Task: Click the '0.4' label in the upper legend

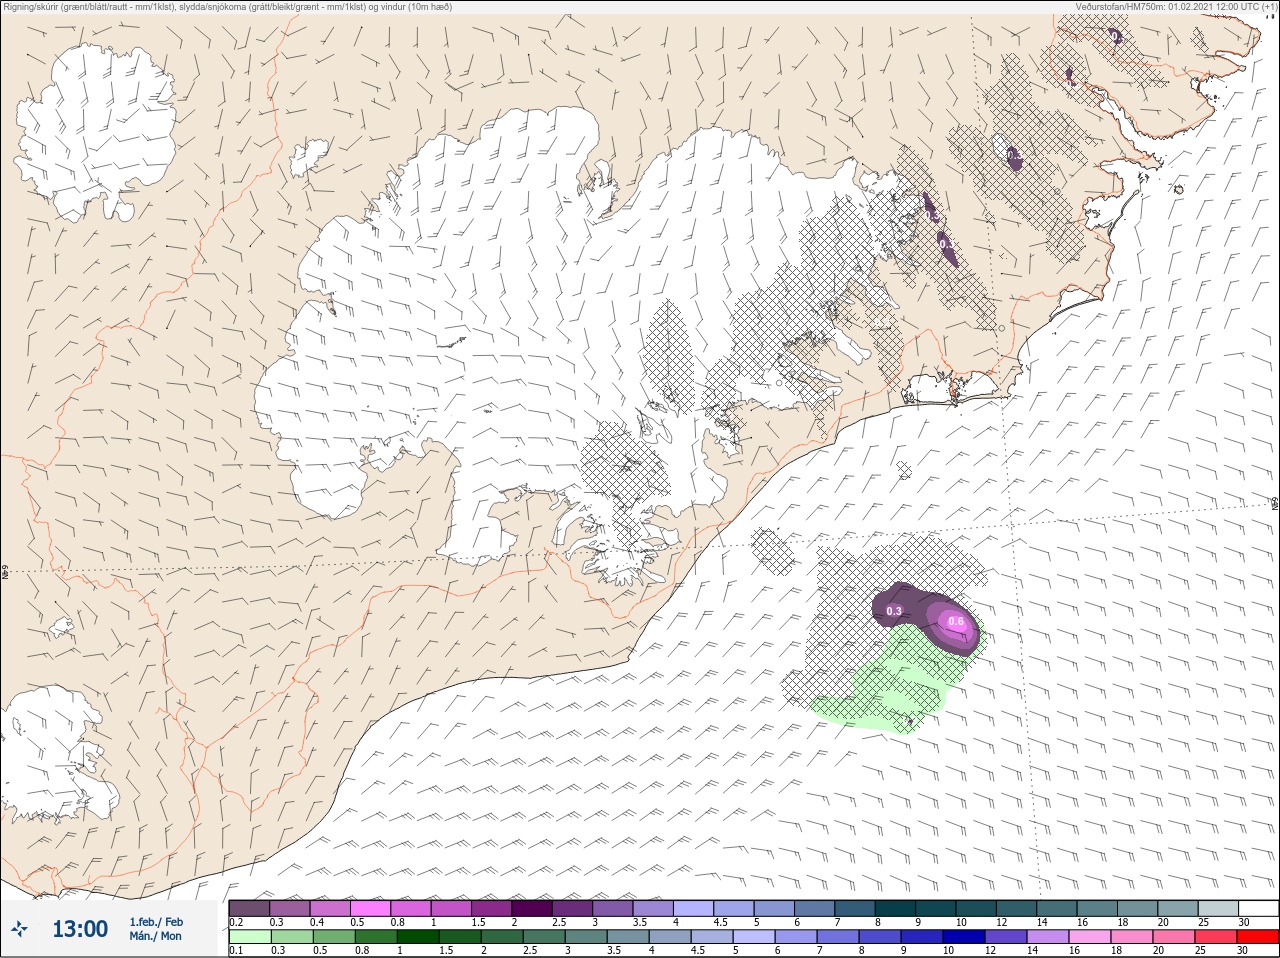Action: click(317, 922)
